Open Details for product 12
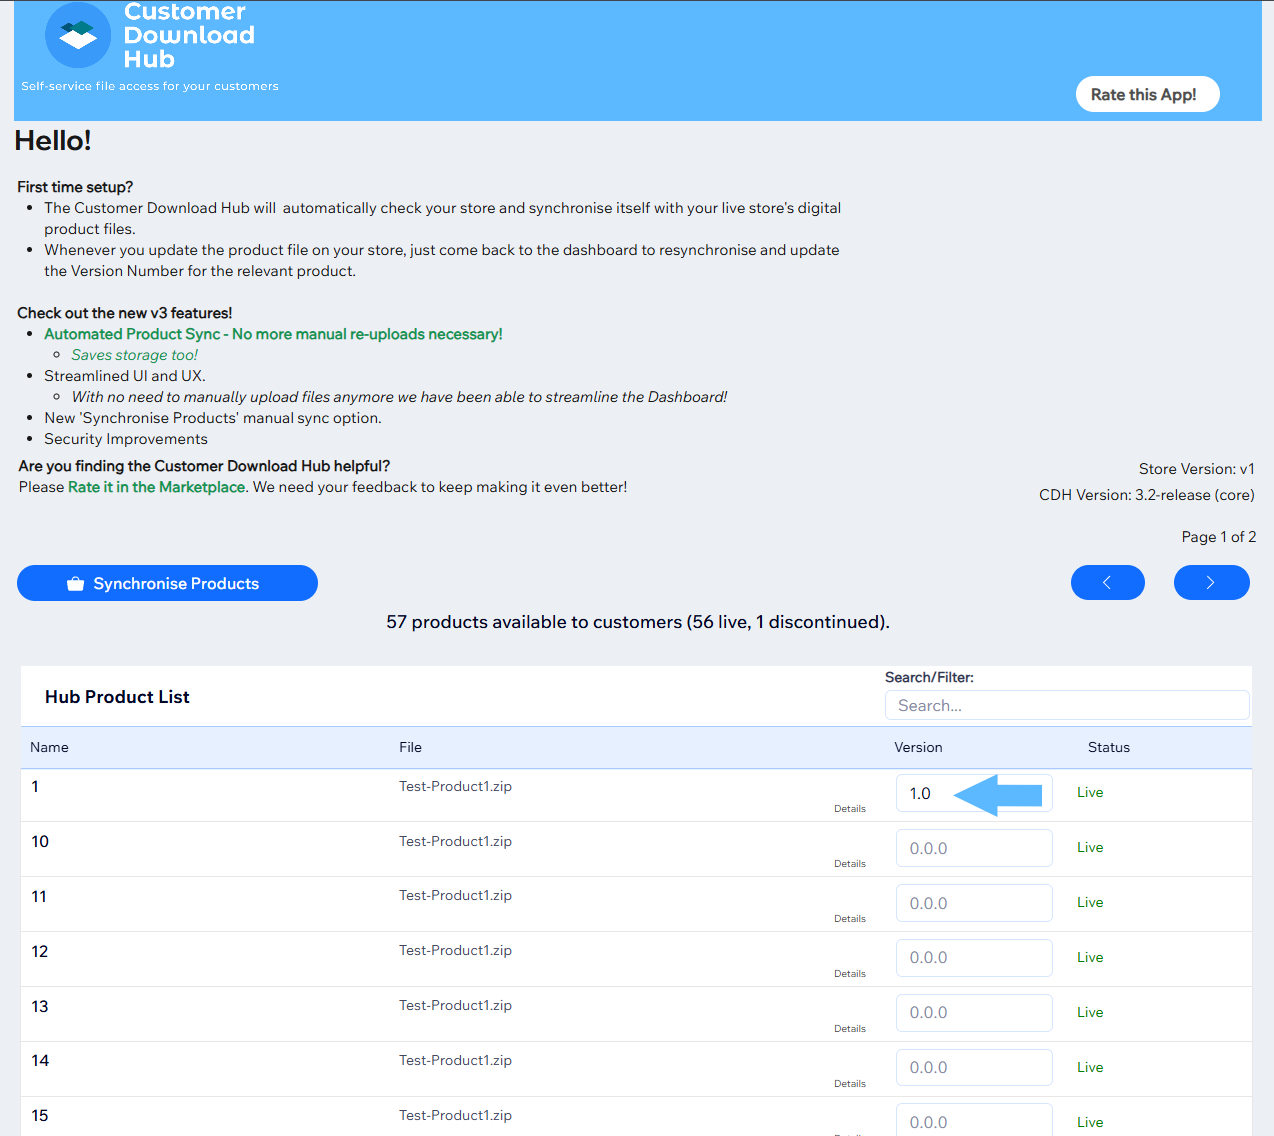 pos(850,973)
